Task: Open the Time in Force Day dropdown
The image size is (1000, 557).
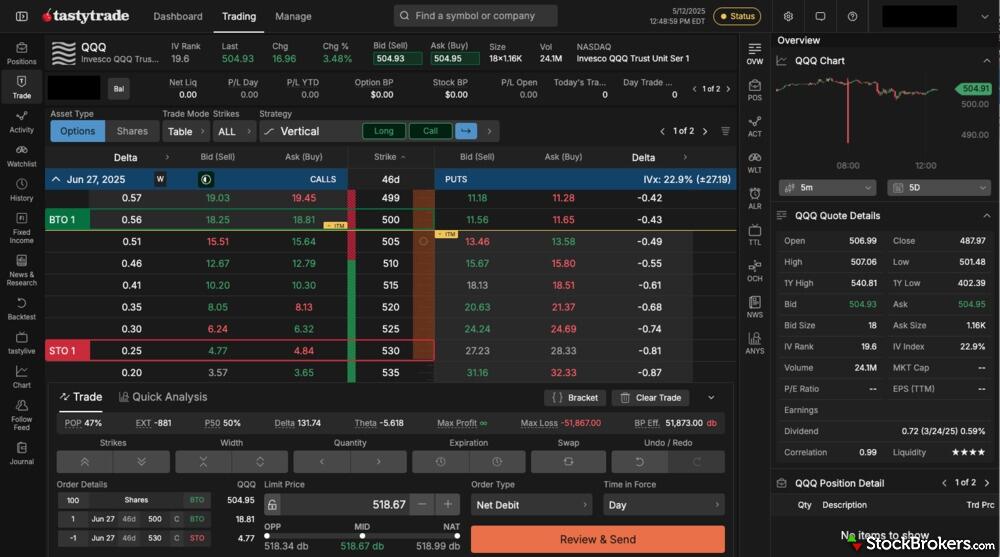Action: (x=663, y=505)
